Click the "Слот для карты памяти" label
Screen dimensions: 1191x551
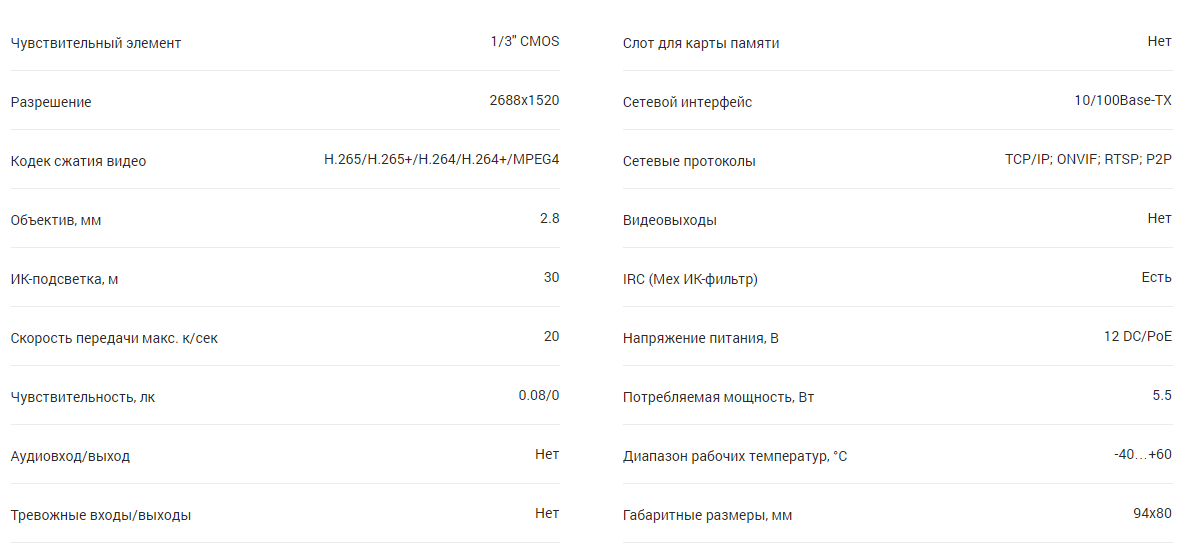pyautogui.click(x=700, y=43)
